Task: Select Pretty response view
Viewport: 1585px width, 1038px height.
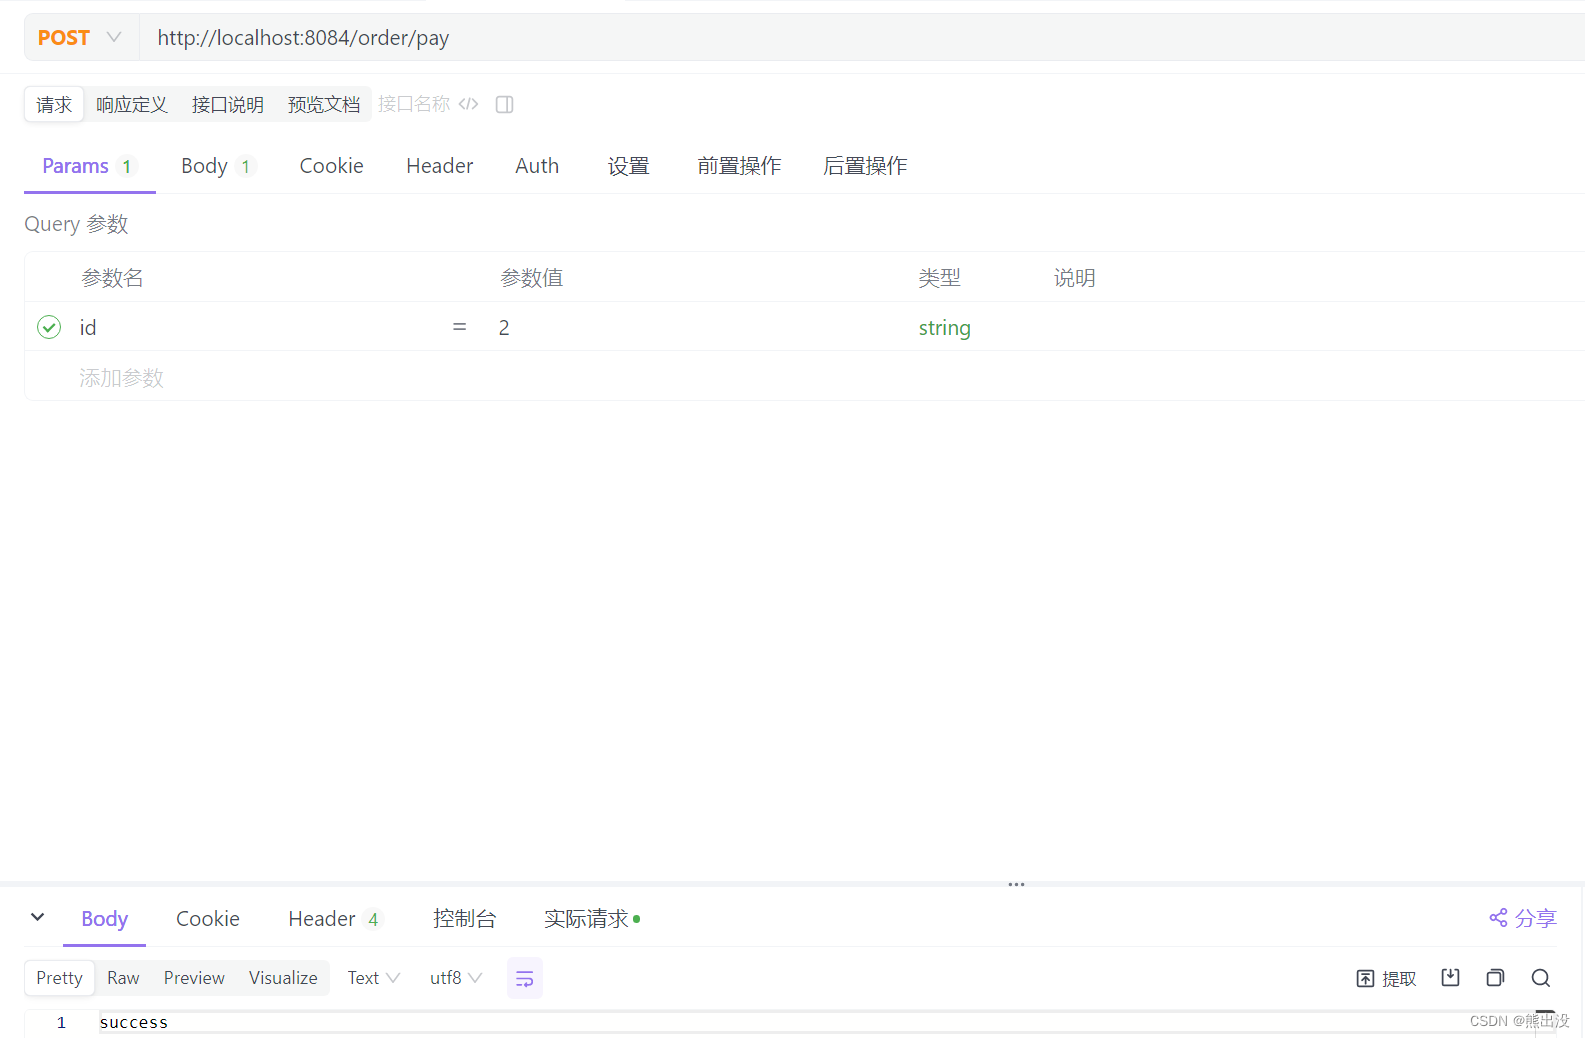Action: click(60, 978)
